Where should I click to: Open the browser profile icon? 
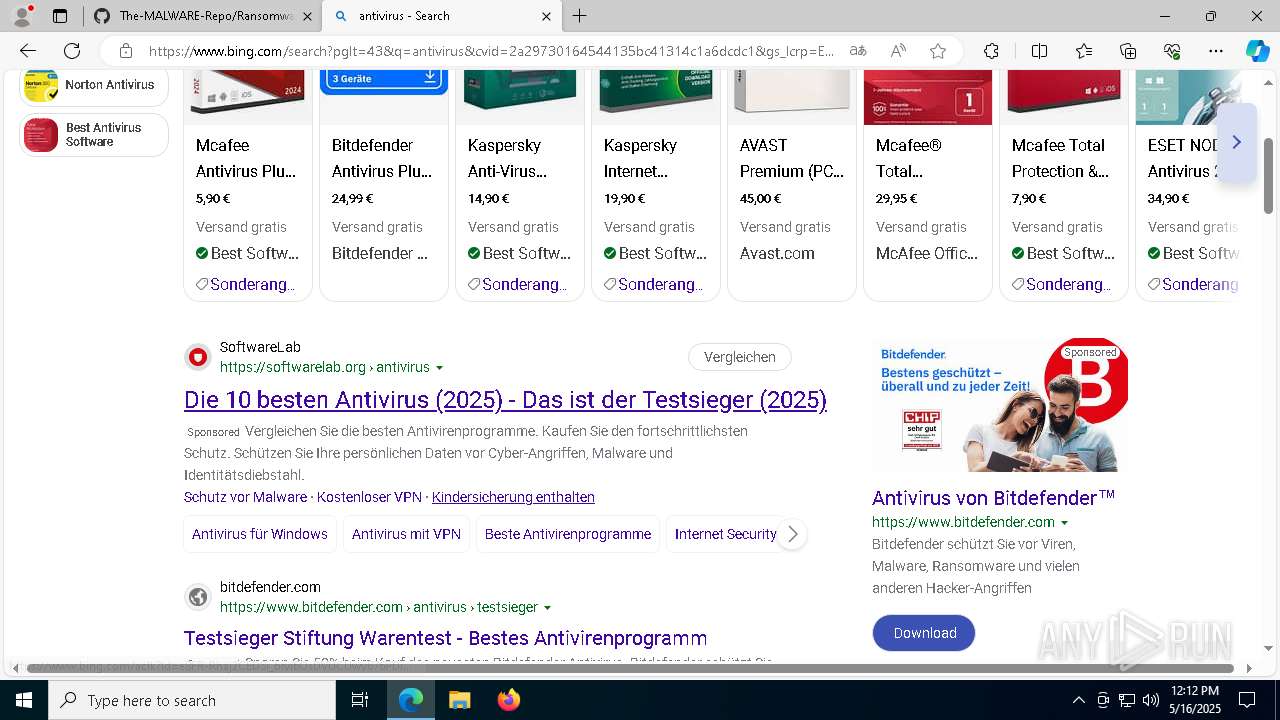22,16
